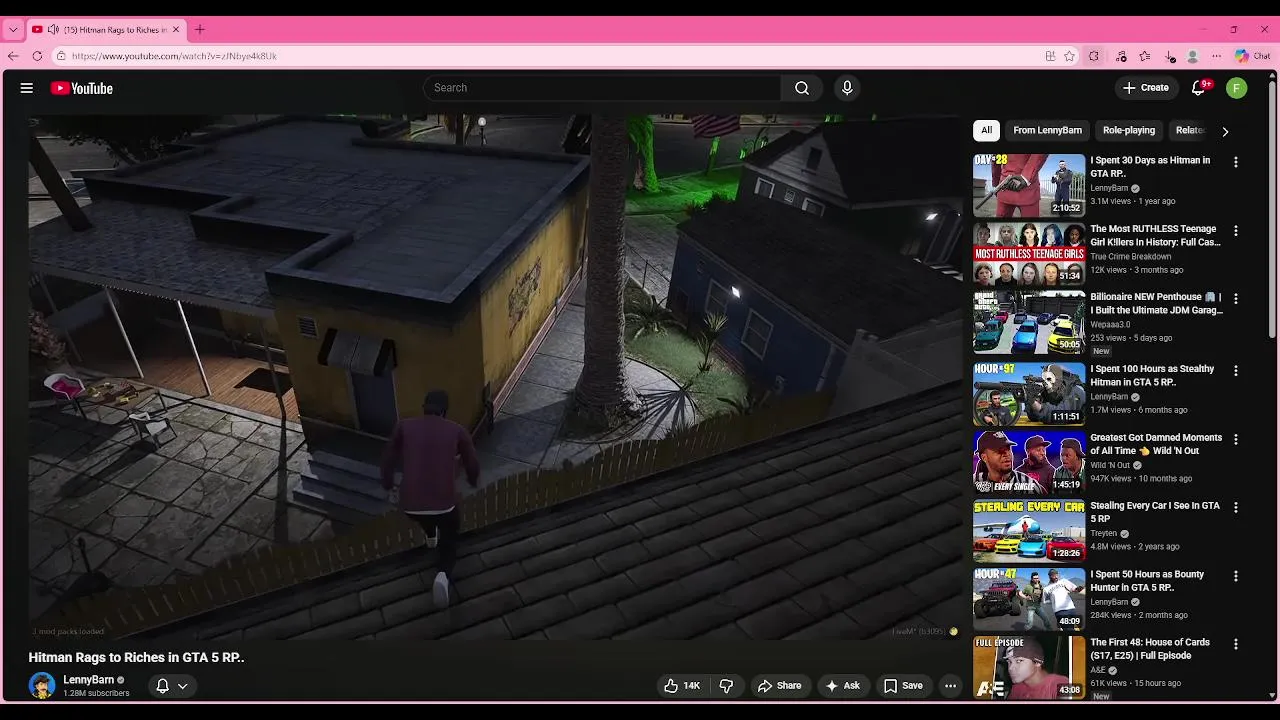Open browser settings and more menu
This screenshot has width=1280, height=720.
pyautogui.click(x=1217, y=56)
